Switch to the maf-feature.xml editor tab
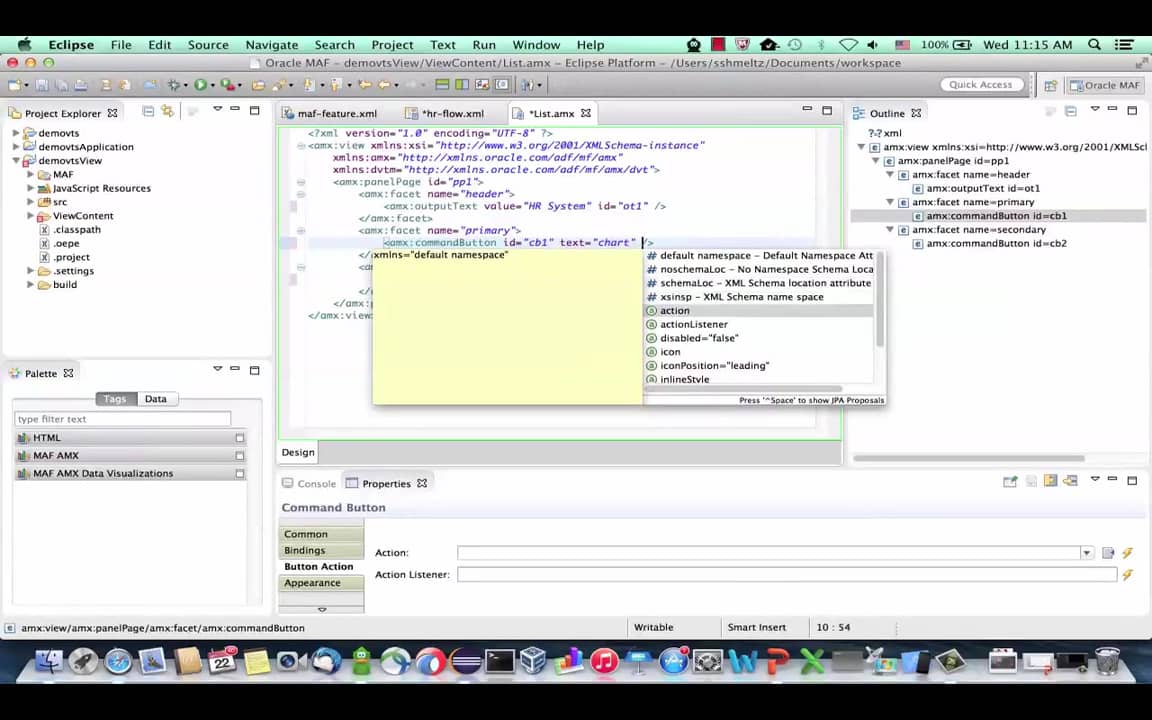The image size is (1152, 720). [329, 113]
